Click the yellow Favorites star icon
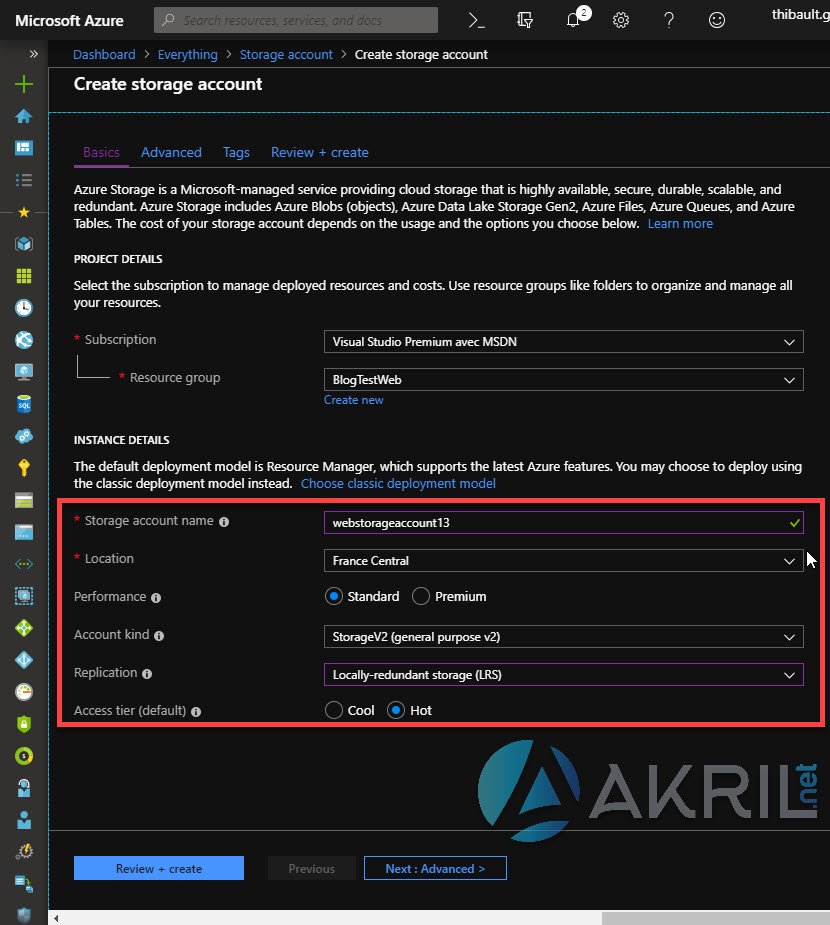830x925 pixels. tap(24, 212)
